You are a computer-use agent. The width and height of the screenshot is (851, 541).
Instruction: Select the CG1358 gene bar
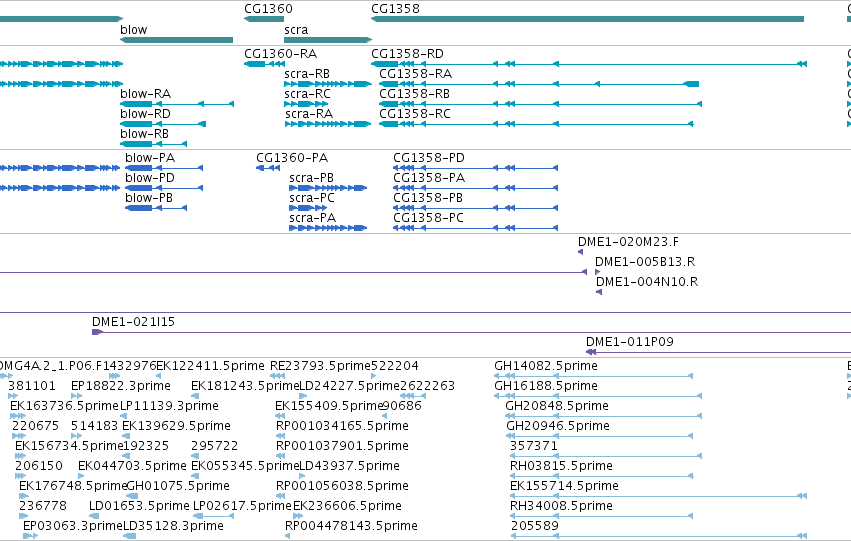(x=587, y=19)
